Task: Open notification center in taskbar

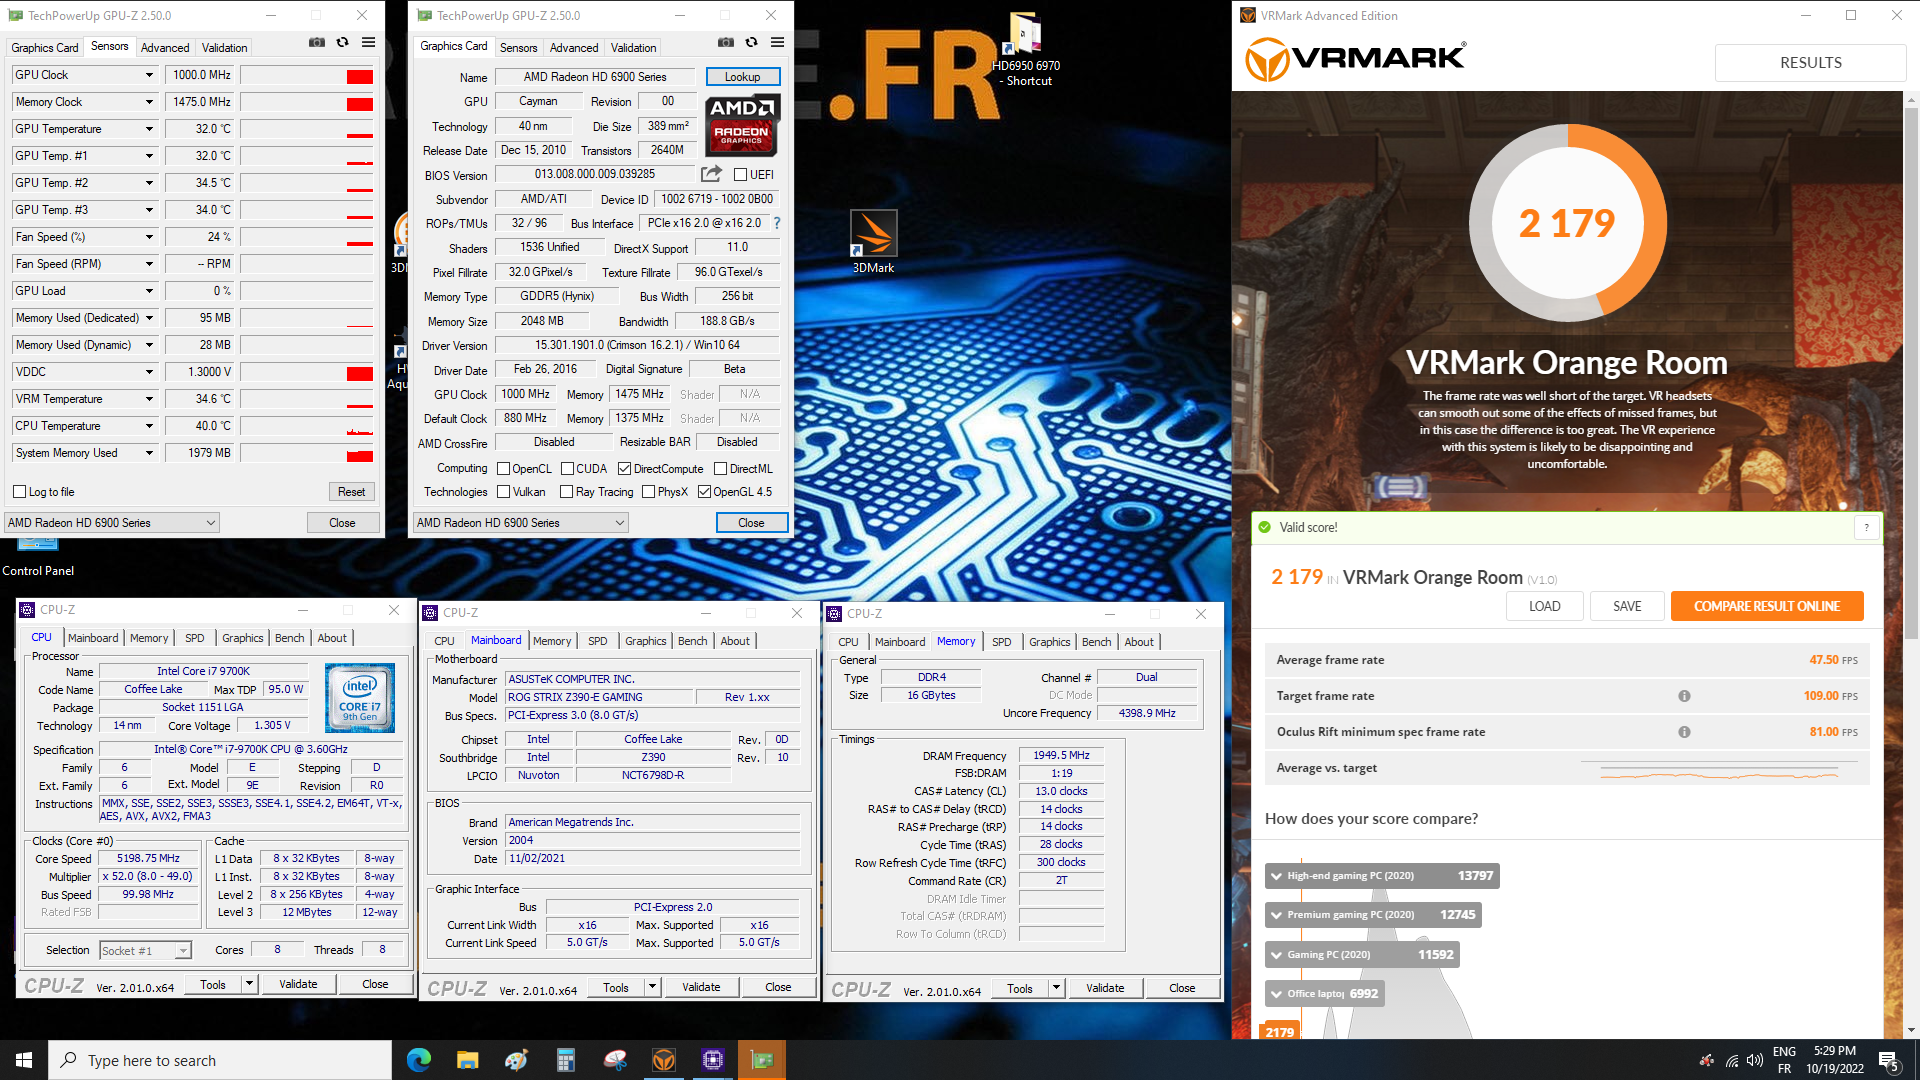Action: pyautogui.click(x=1889, y=1060)
